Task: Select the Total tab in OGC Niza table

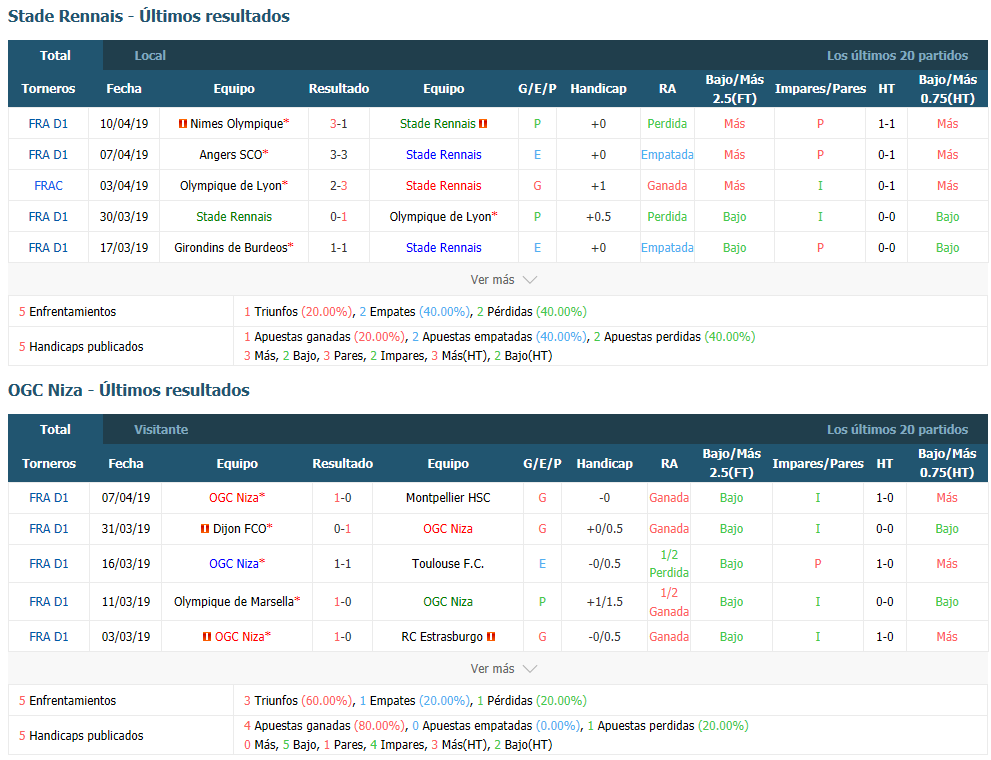Action: pyautogui.click(x=55, y=430)
